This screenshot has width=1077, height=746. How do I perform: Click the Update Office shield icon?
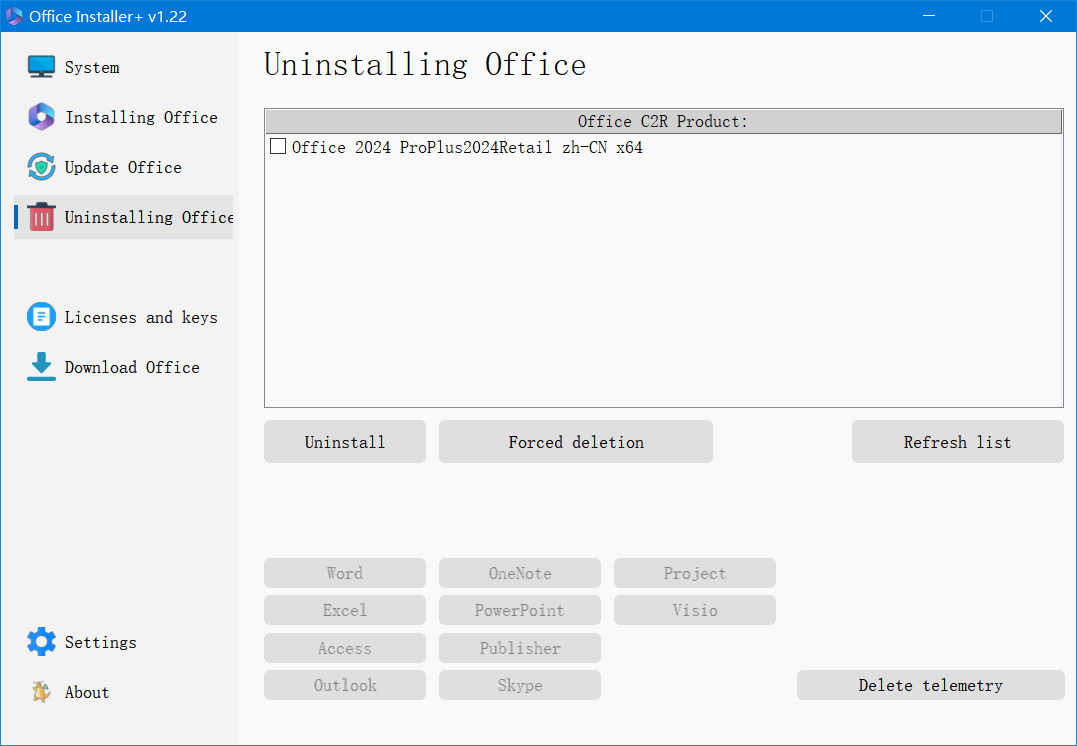(x=41, y=167)
